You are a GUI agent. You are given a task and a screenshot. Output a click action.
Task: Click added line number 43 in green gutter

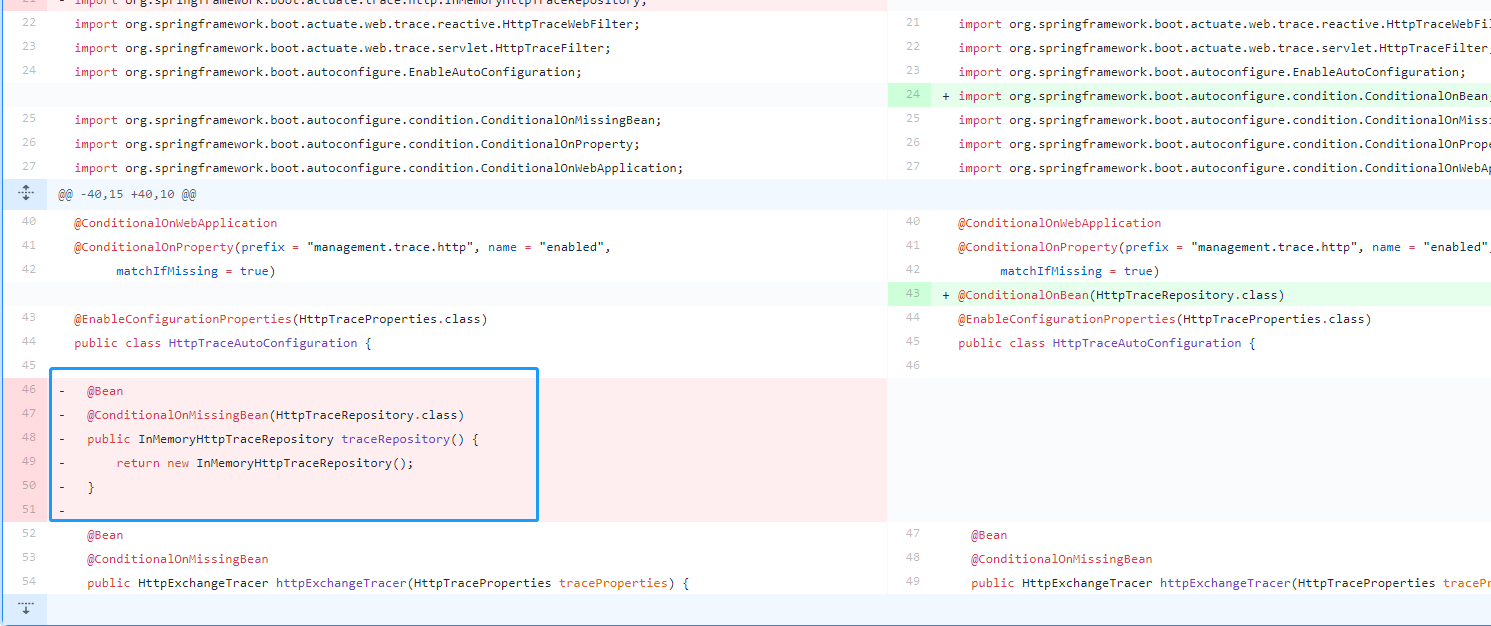pos(912,295)
